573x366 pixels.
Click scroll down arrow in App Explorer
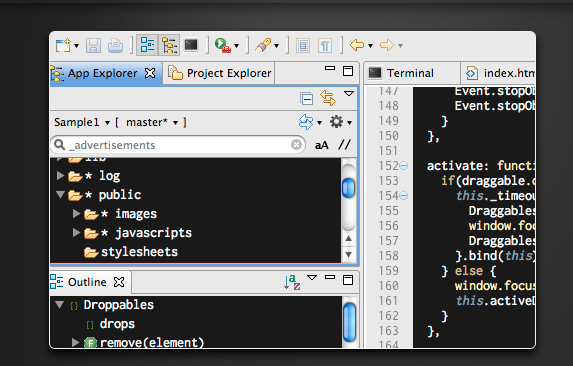[x=349, y=255]
